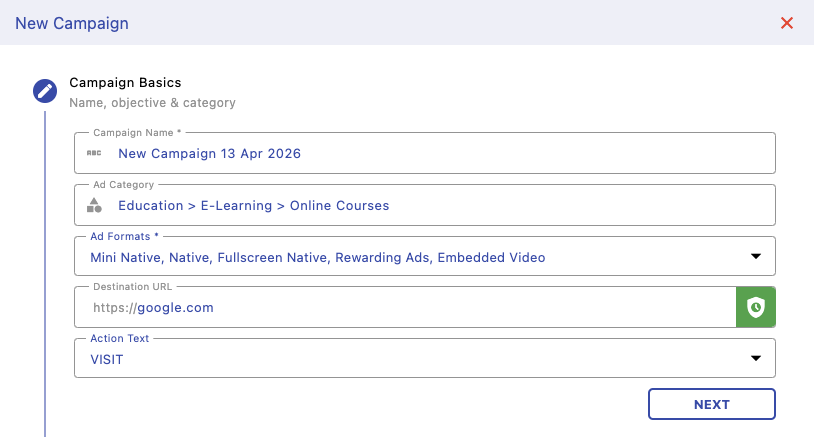This screenshot has height=437, width=814.
Task: Click the https:// prefix in Destination URL
Action: pyautogui.click(x=113, y=308)
